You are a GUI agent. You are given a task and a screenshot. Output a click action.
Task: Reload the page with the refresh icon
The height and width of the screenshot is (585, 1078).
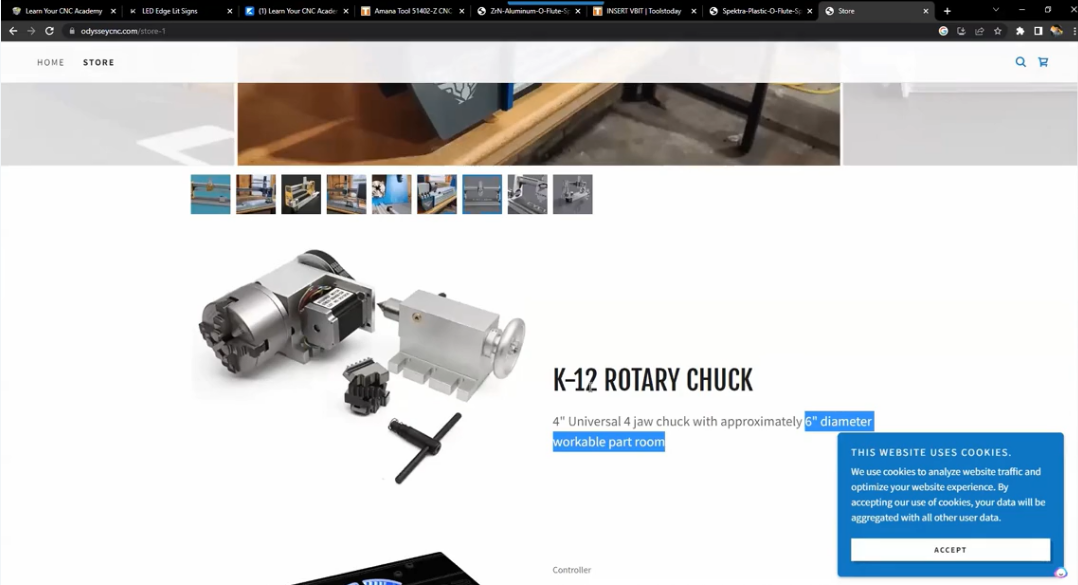click(x=47, y=31)
